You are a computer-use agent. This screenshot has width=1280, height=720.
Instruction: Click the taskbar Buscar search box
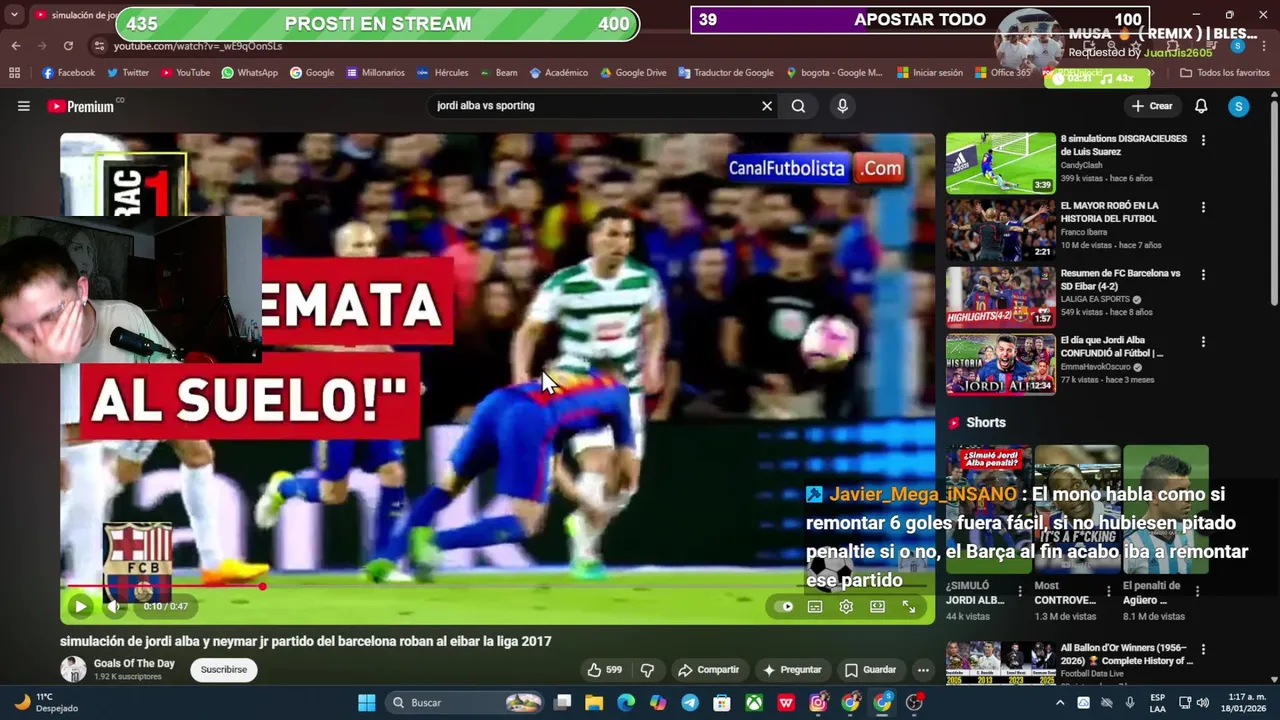coord(464,703)
